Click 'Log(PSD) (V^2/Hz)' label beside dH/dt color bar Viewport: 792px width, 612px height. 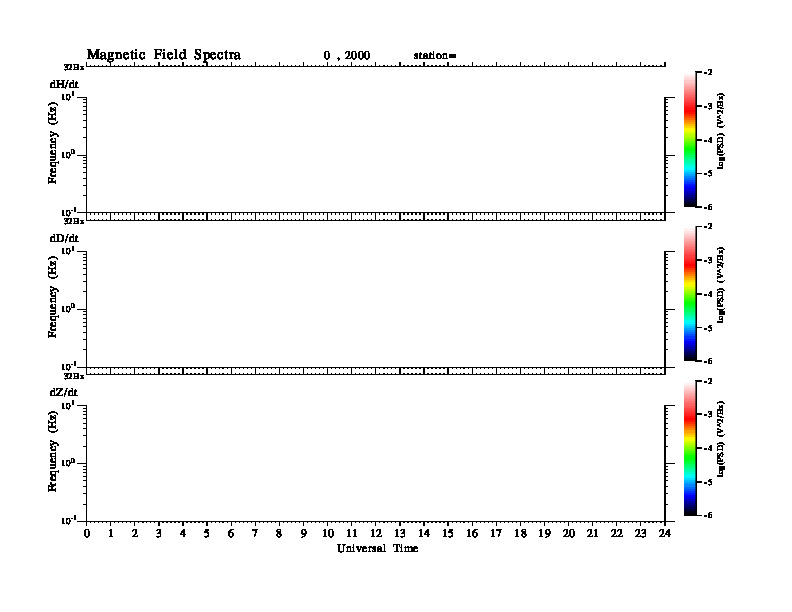pos(721,131)
